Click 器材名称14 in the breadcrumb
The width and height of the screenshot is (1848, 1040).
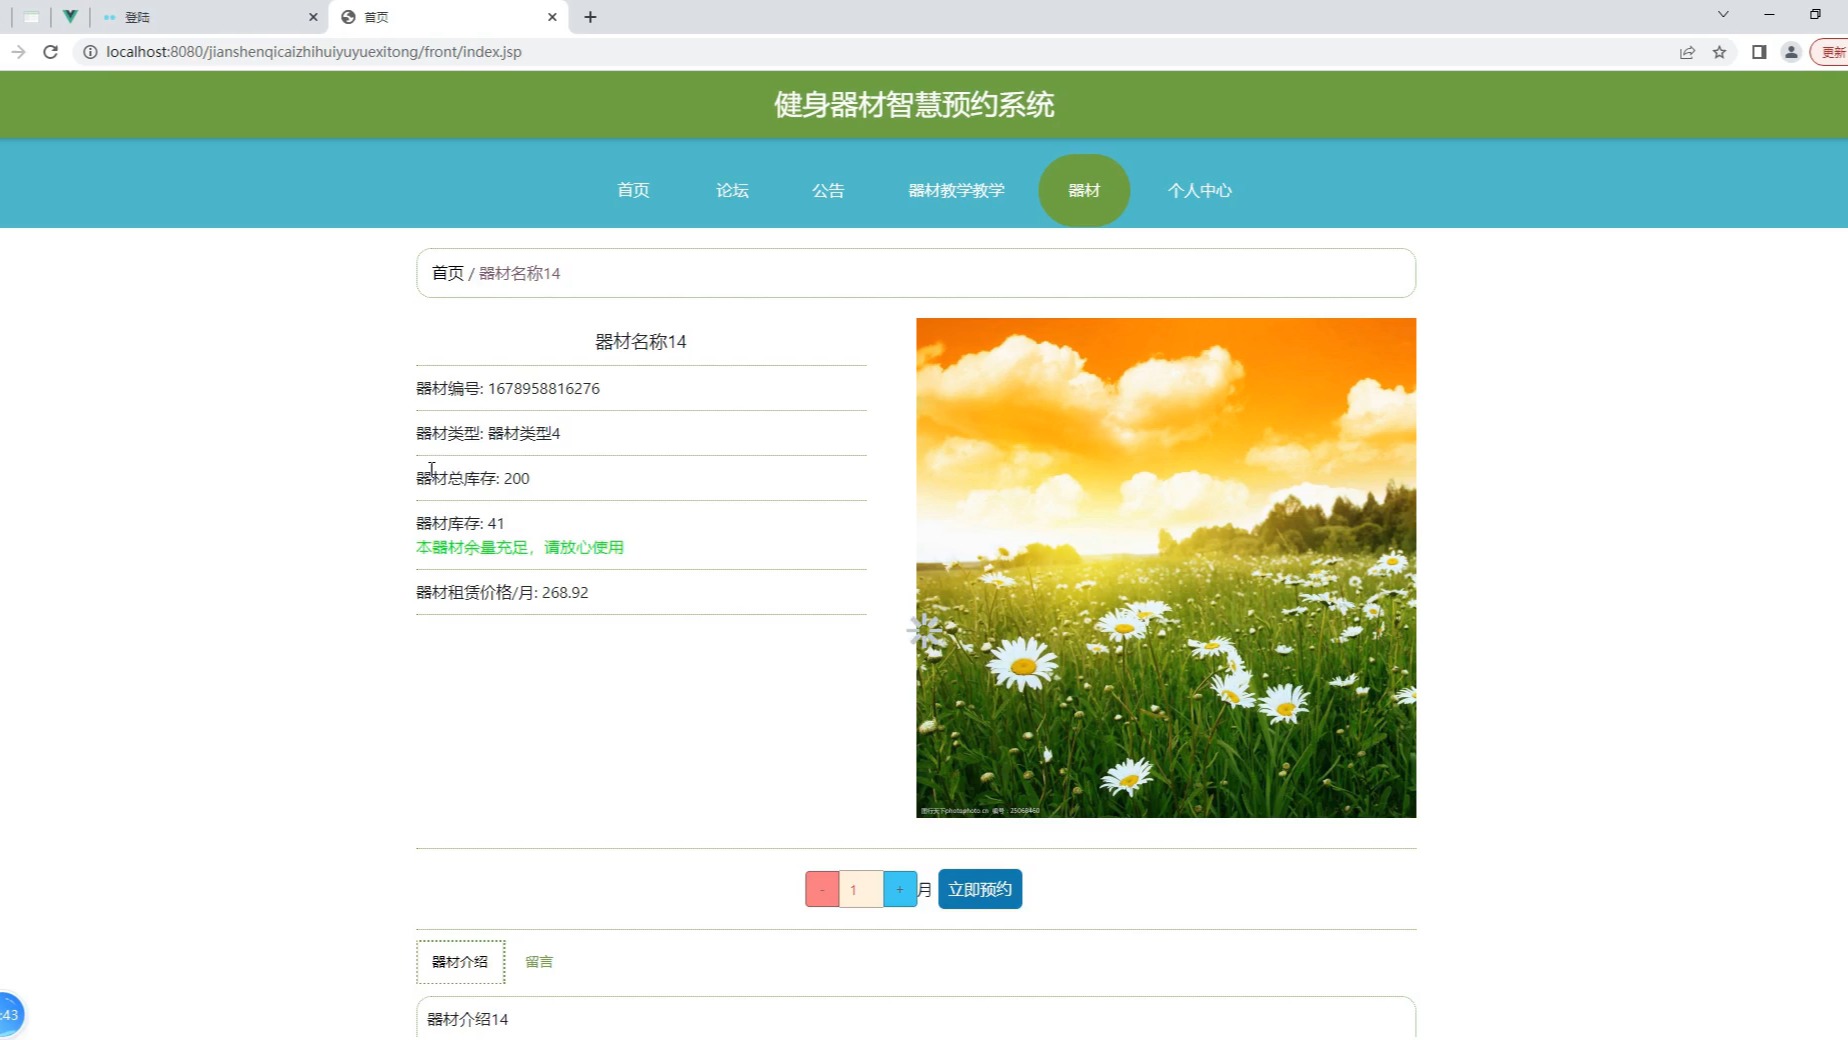(x=520, y=273)
